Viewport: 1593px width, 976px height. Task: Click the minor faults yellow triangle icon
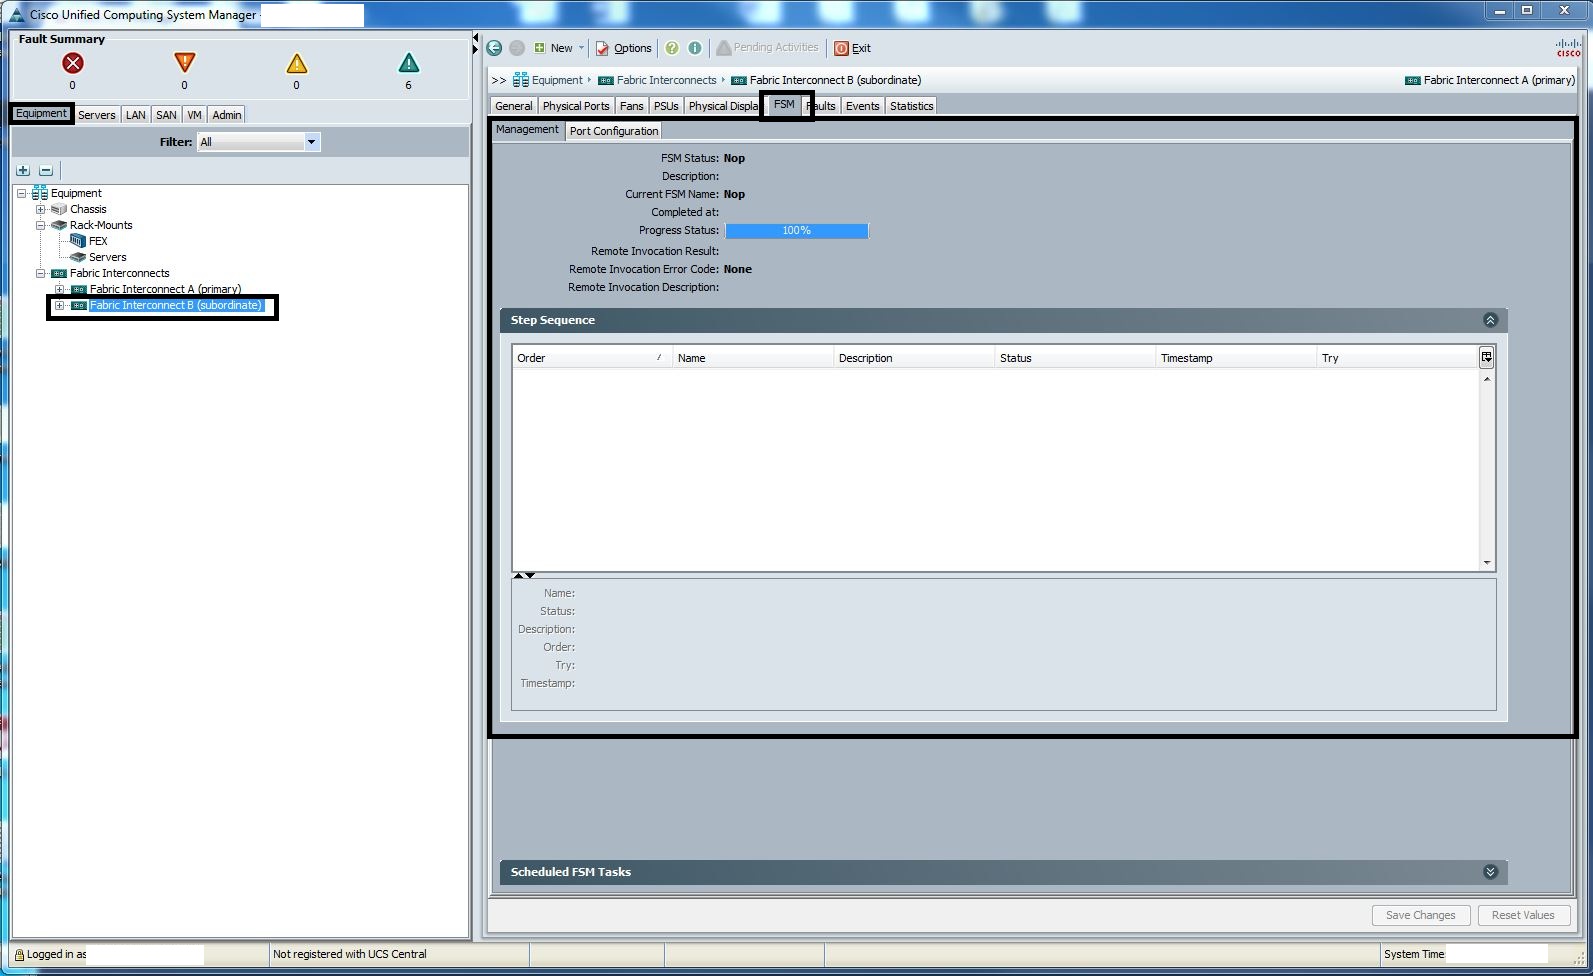point(296,64)
